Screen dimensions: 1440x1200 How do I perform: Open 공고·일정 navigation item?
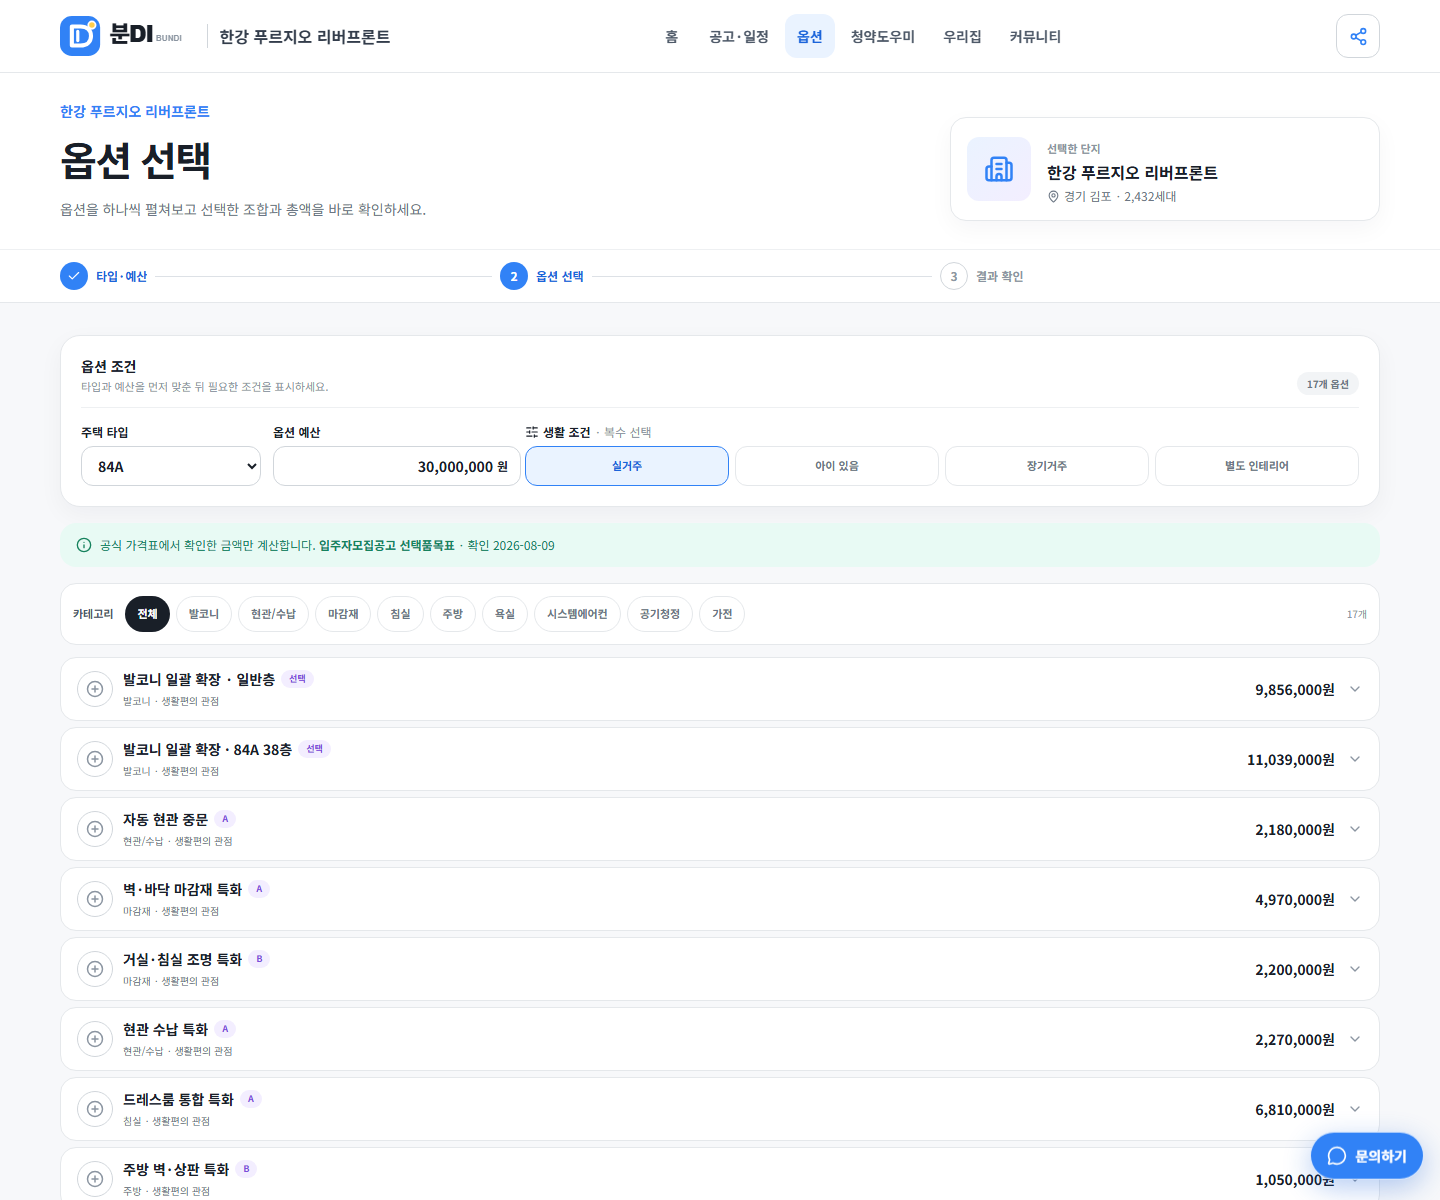(x=739, y=36)
